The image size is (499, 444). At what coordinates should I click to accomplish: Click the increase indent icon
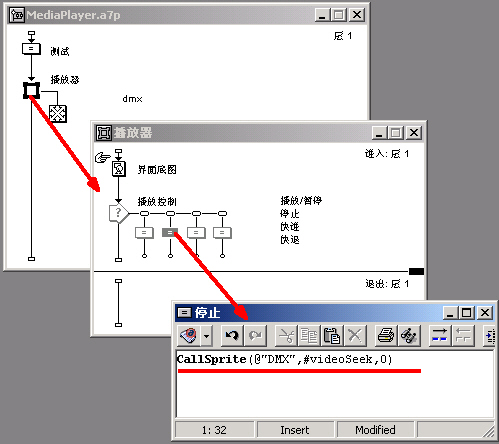tap(439, 335)
